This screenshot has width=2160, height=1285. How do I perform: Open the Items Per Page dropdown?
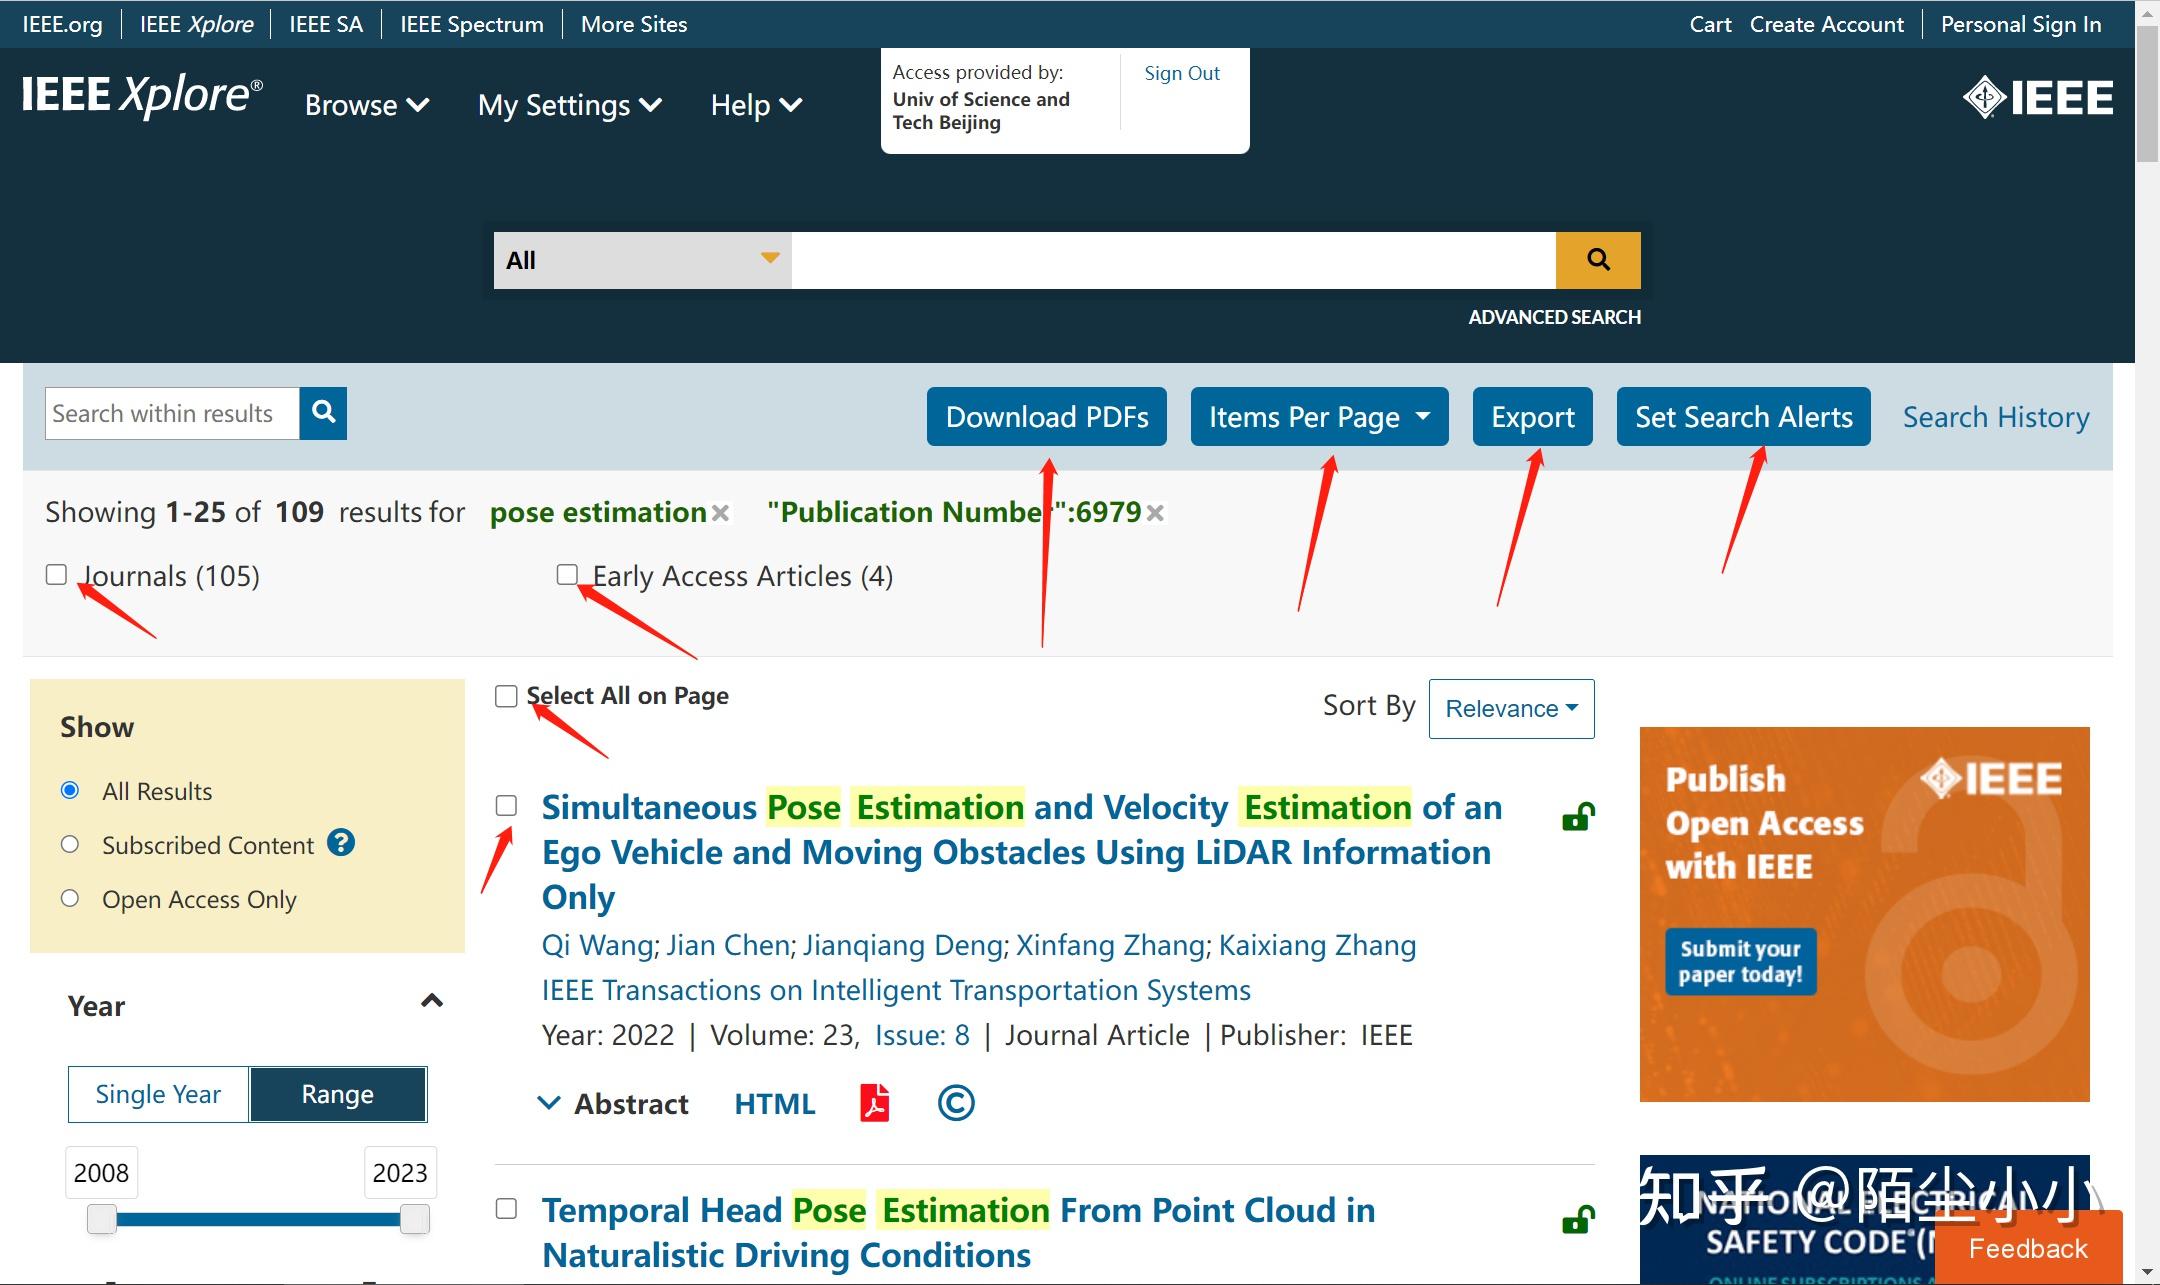click(x=1318, y=416)
